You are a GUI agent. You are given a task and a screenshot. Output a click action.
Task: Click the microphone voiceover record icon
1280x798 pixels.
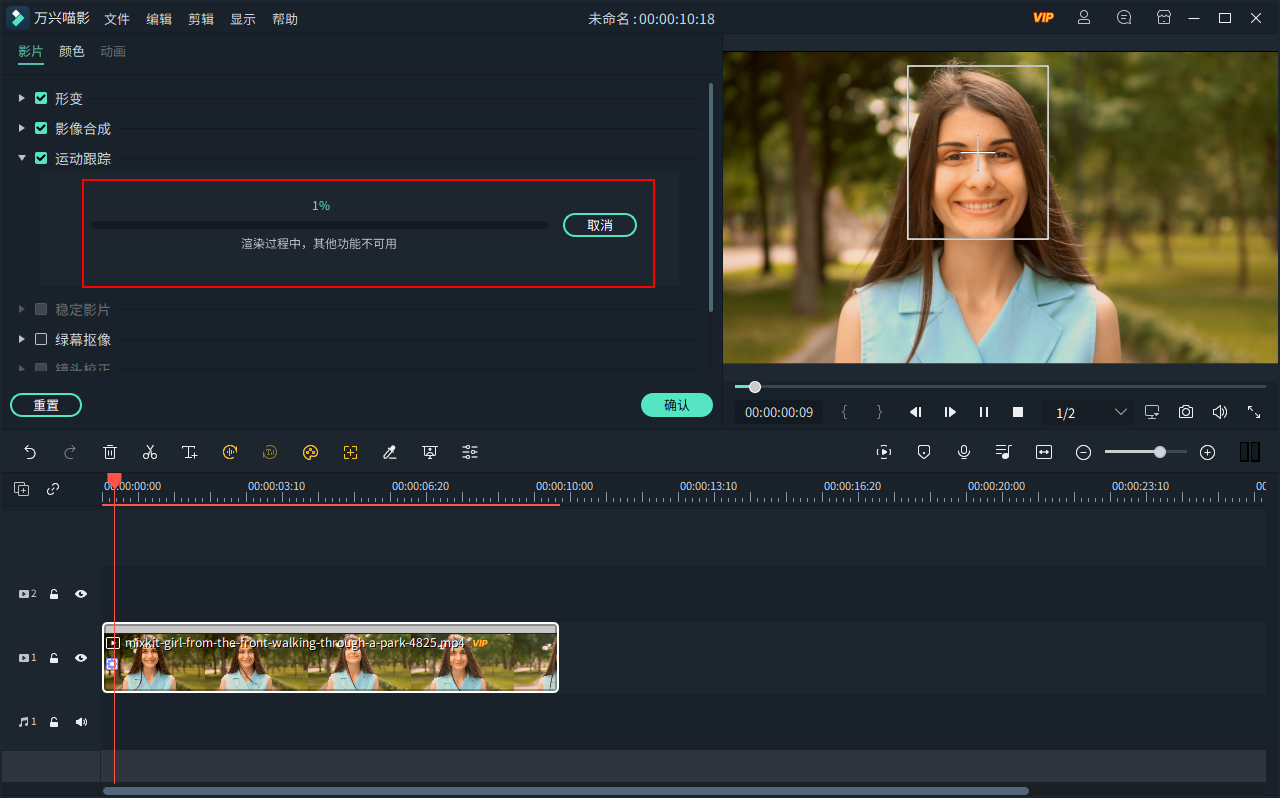964,452
